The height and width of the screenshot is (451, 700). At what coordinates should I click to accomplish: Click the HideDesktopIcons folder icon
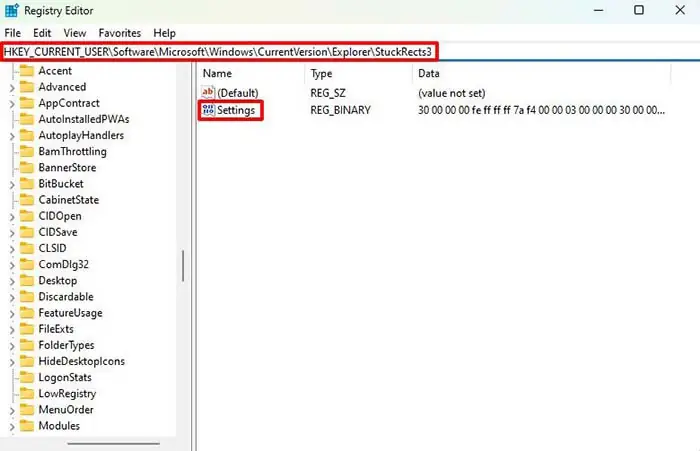[x=27, y=361]
